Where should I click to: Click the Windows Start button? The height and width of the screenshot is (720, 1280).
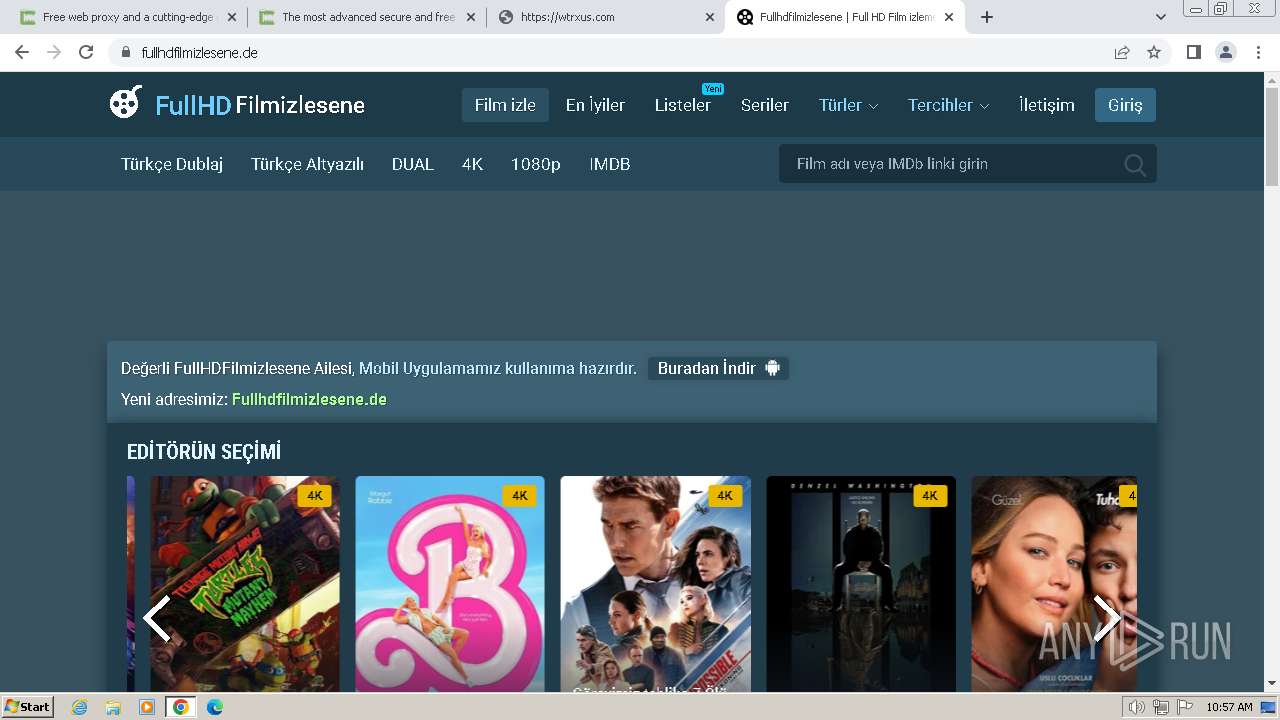point(27,707)
